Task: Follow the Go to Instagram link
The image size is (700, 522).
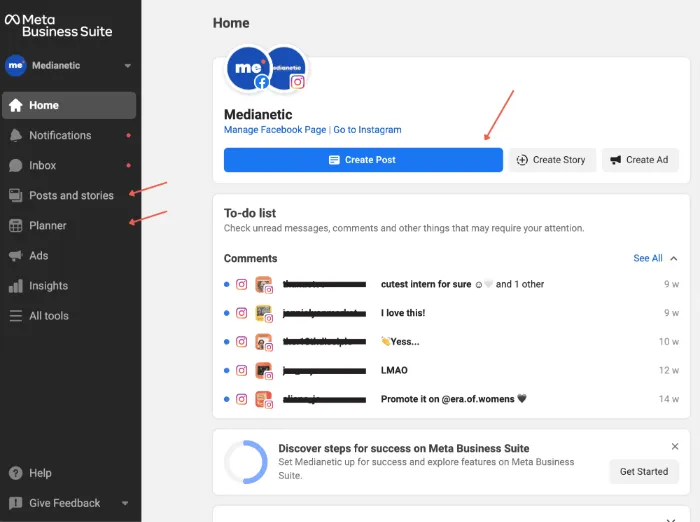Action: pyautogui.click(x=367, y=129)
